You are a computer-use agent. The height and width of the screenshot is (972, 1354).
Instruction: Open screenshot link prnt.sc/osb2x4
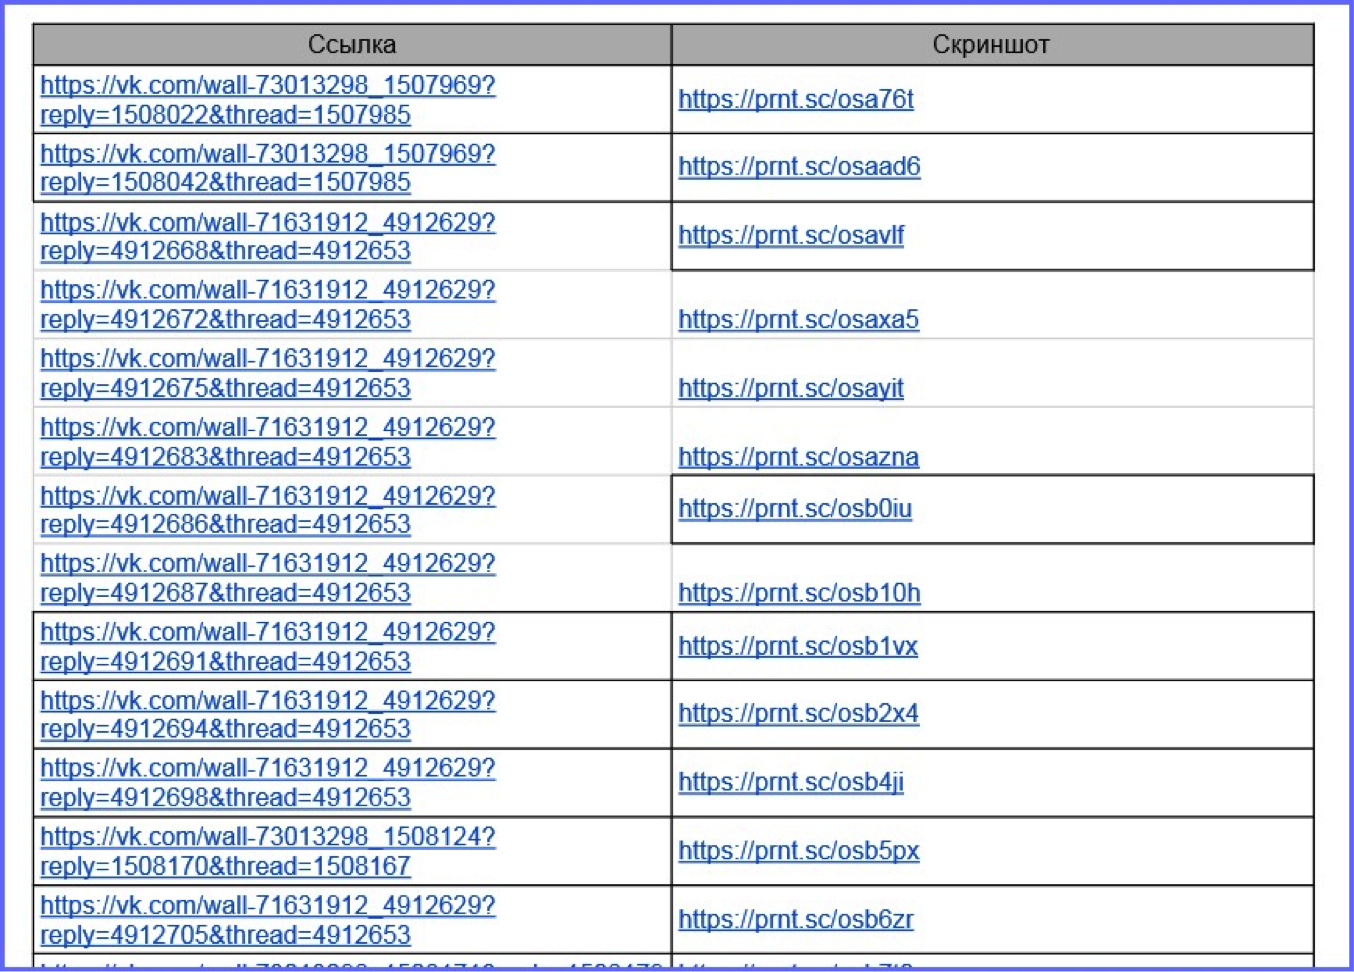coord(798,714)
